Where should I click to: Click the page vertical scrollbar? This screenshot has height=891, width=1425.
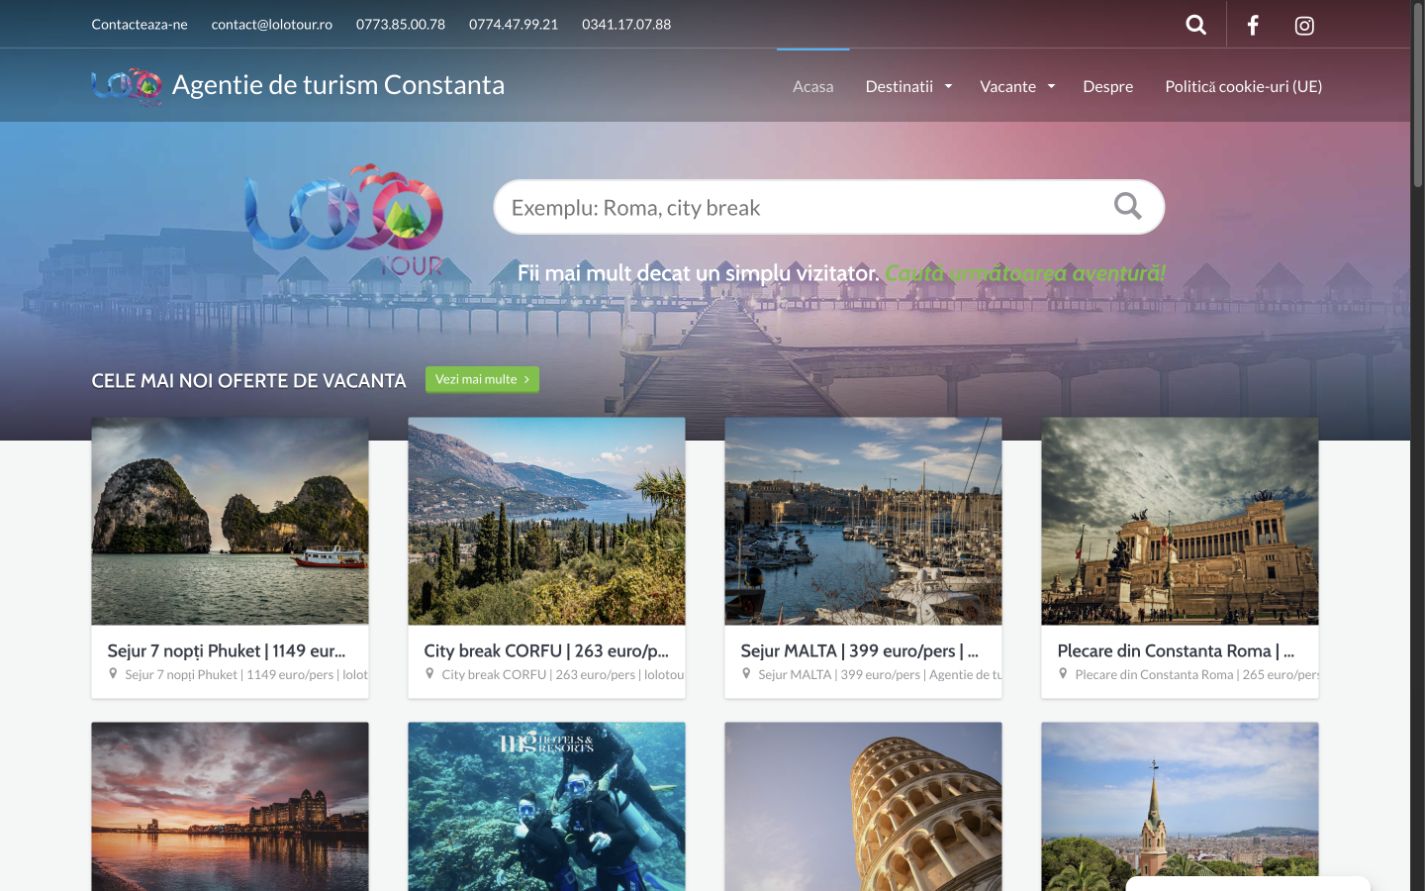click(x=1417, y=93)
